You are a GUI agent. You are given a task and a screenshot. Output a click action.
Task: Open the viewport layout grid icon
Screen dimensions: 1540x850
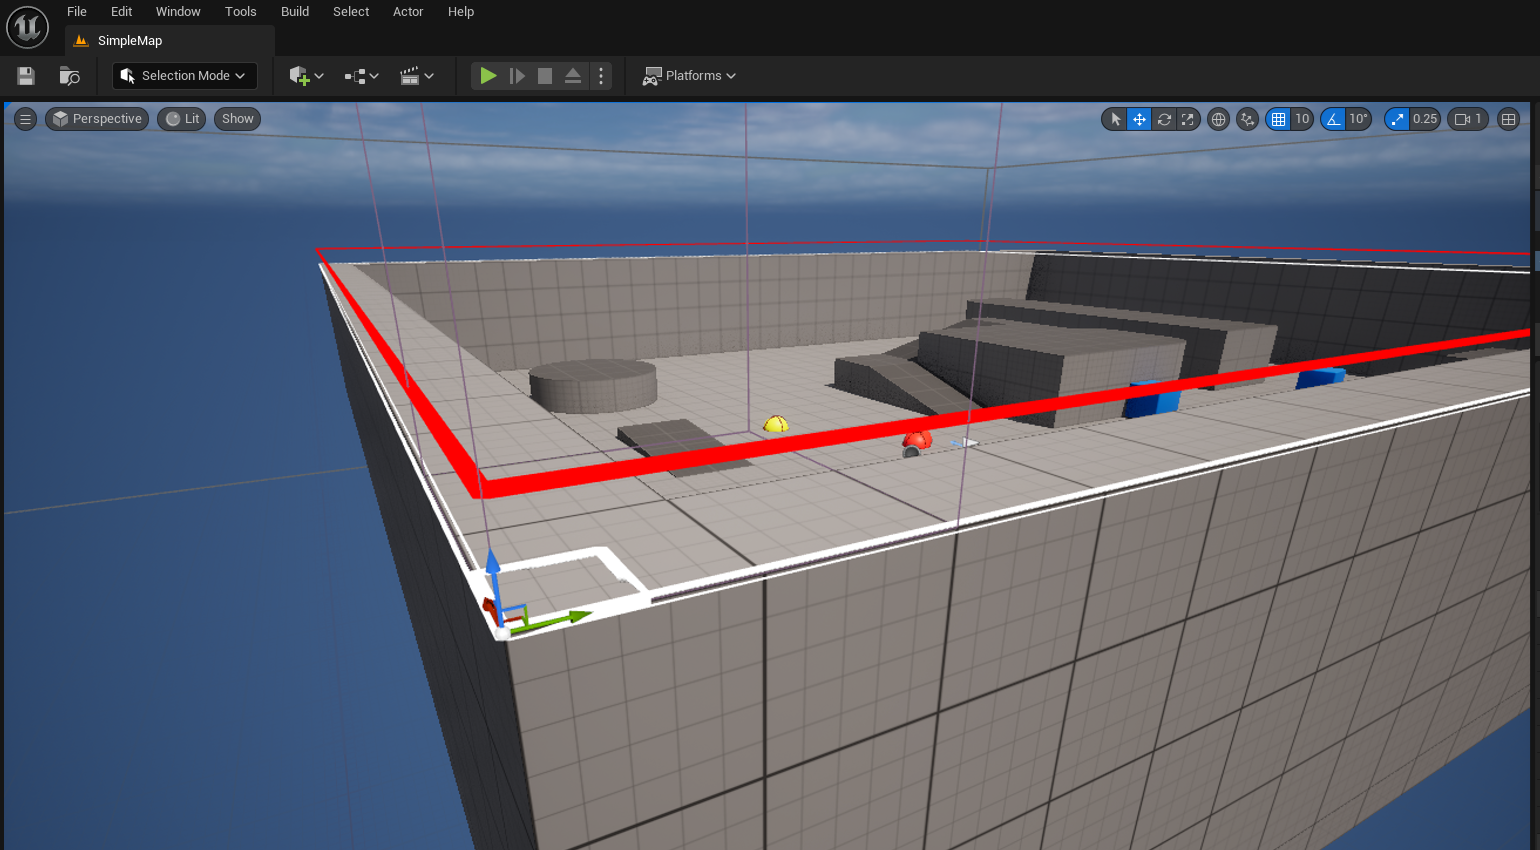click(x=1509, y=119)
